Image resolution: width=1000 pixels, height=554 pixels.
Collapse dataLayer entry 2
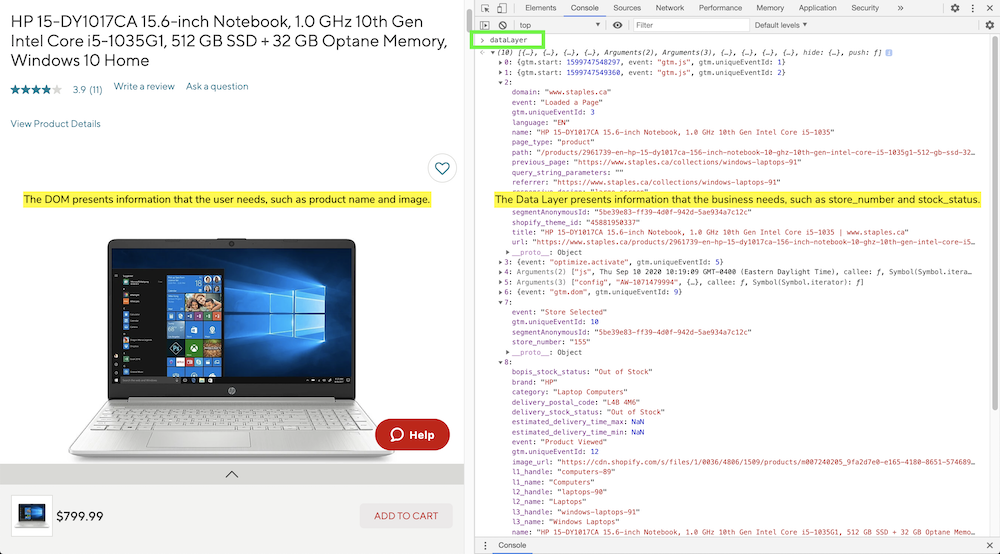[x=501, y=83]
